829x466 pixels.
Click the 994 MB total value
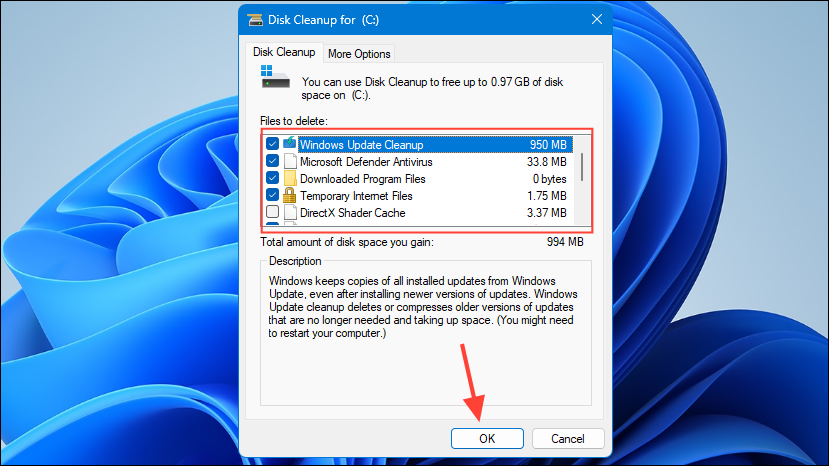pyautogui.click(x=565, y=242)
